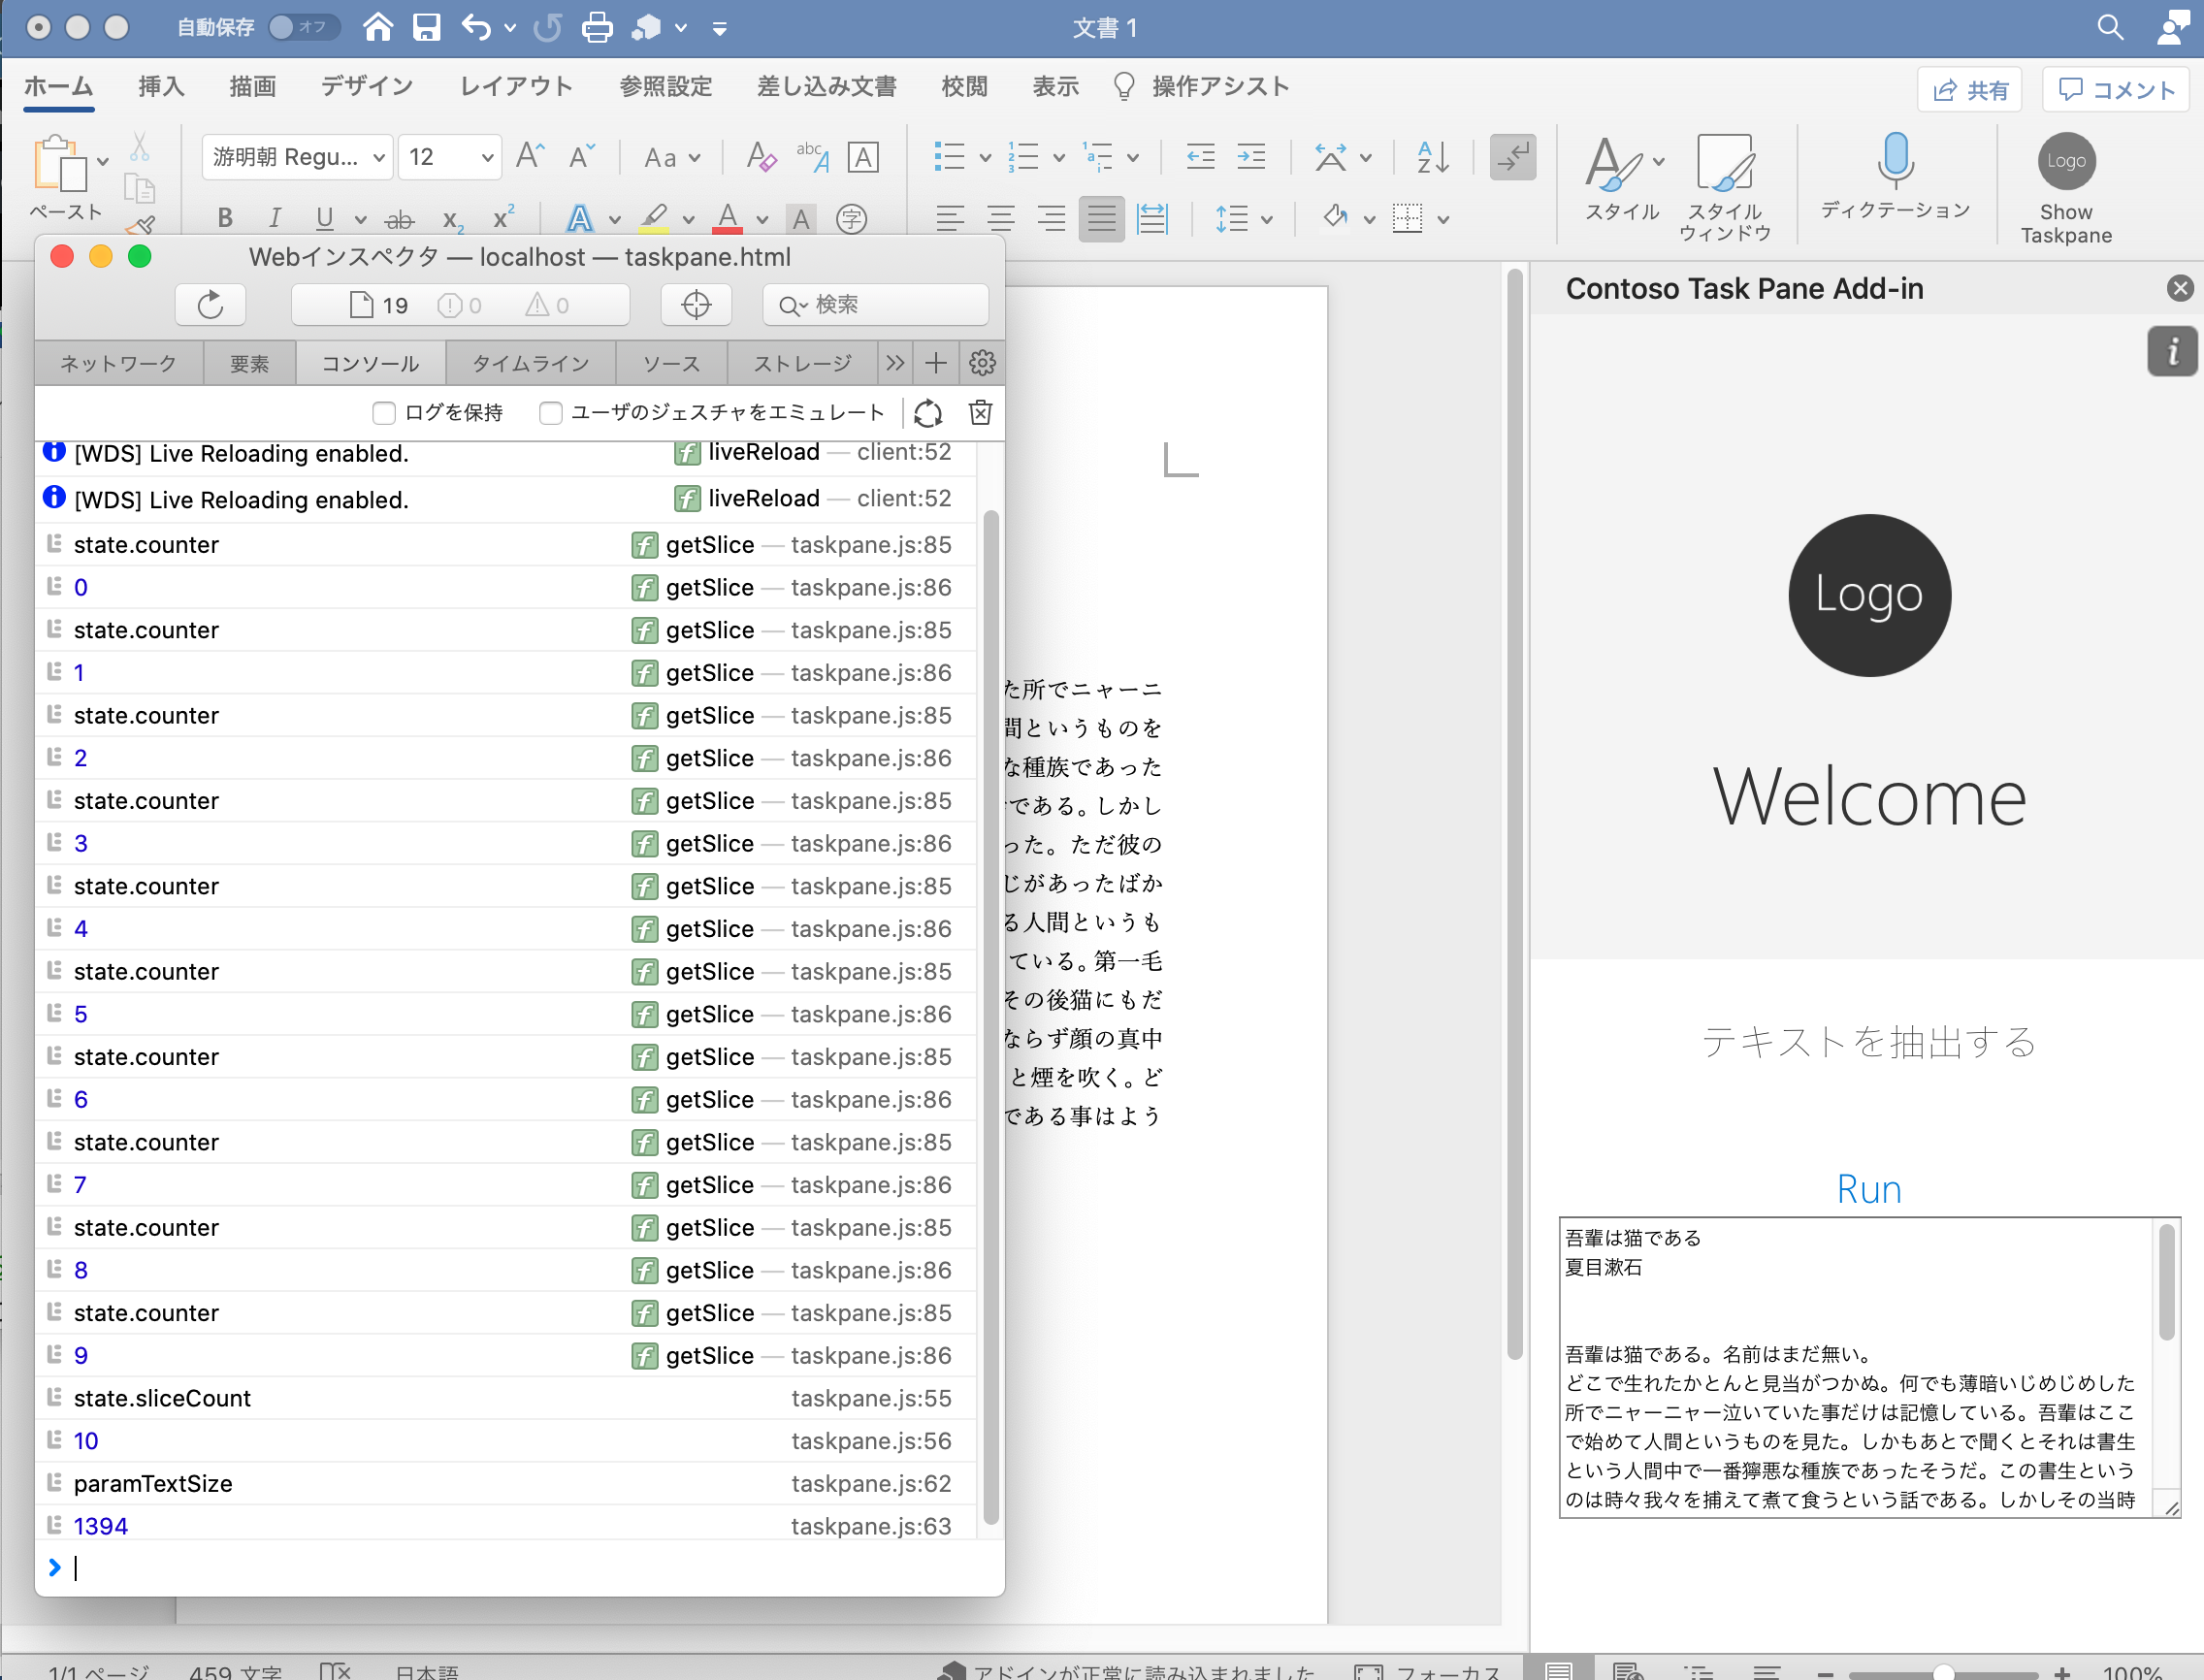Apply bold formatting with the B icon
This screenshot has height=1680, width=2204.
coord(225,218)
